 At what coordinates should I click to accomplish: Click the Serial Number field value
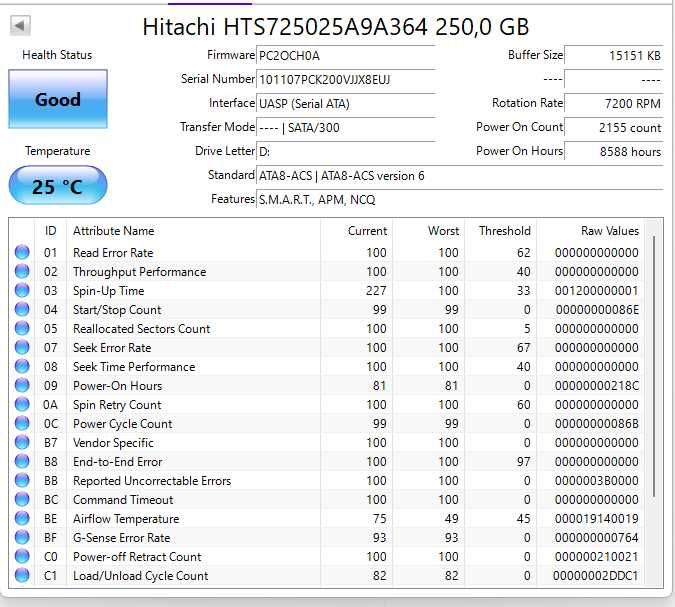[346, 80]
